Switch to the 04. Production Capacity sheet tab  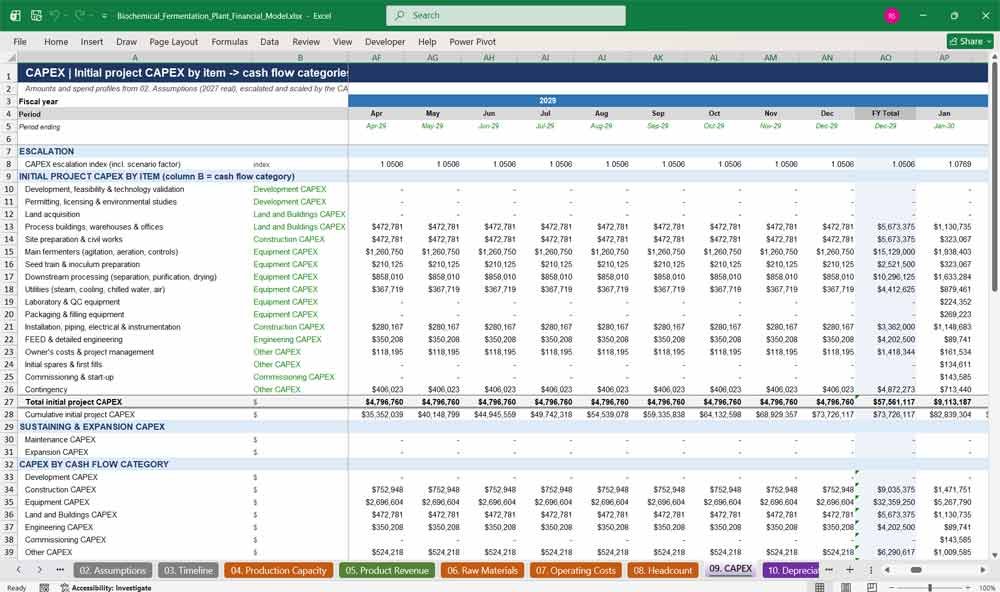click(x=279, y=570)
